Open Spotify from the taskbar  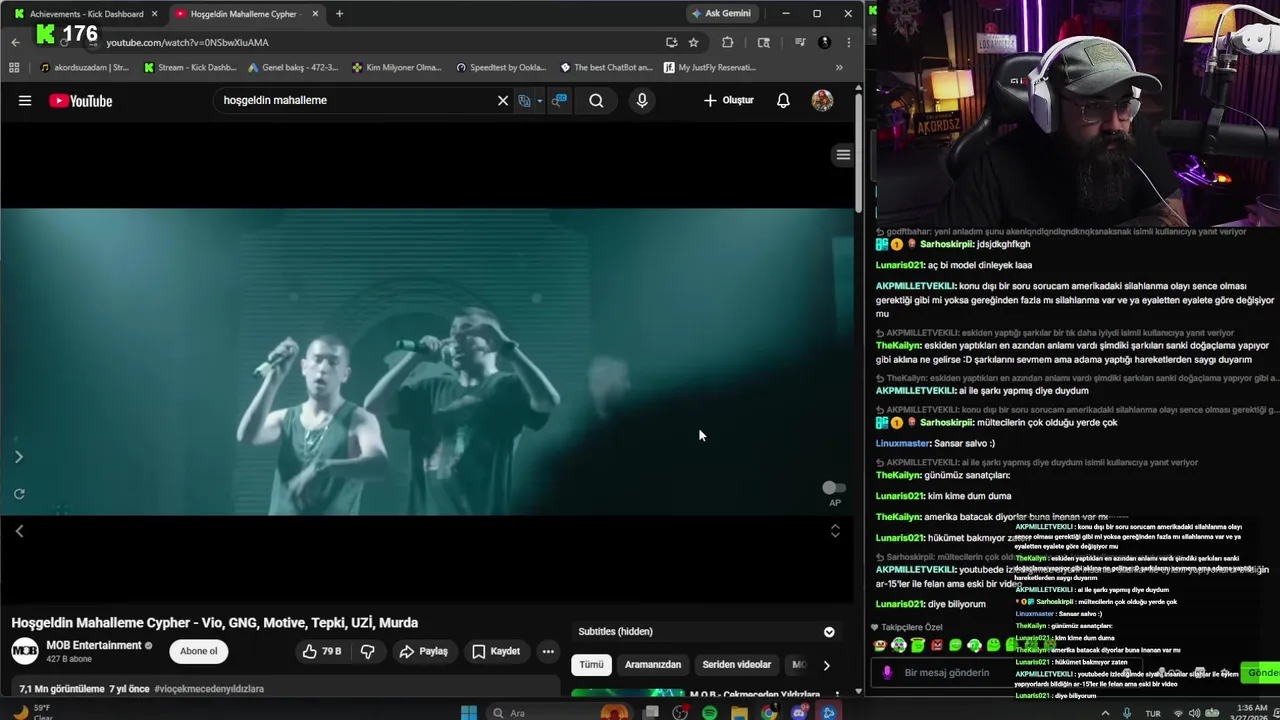(x=709, y=713)
